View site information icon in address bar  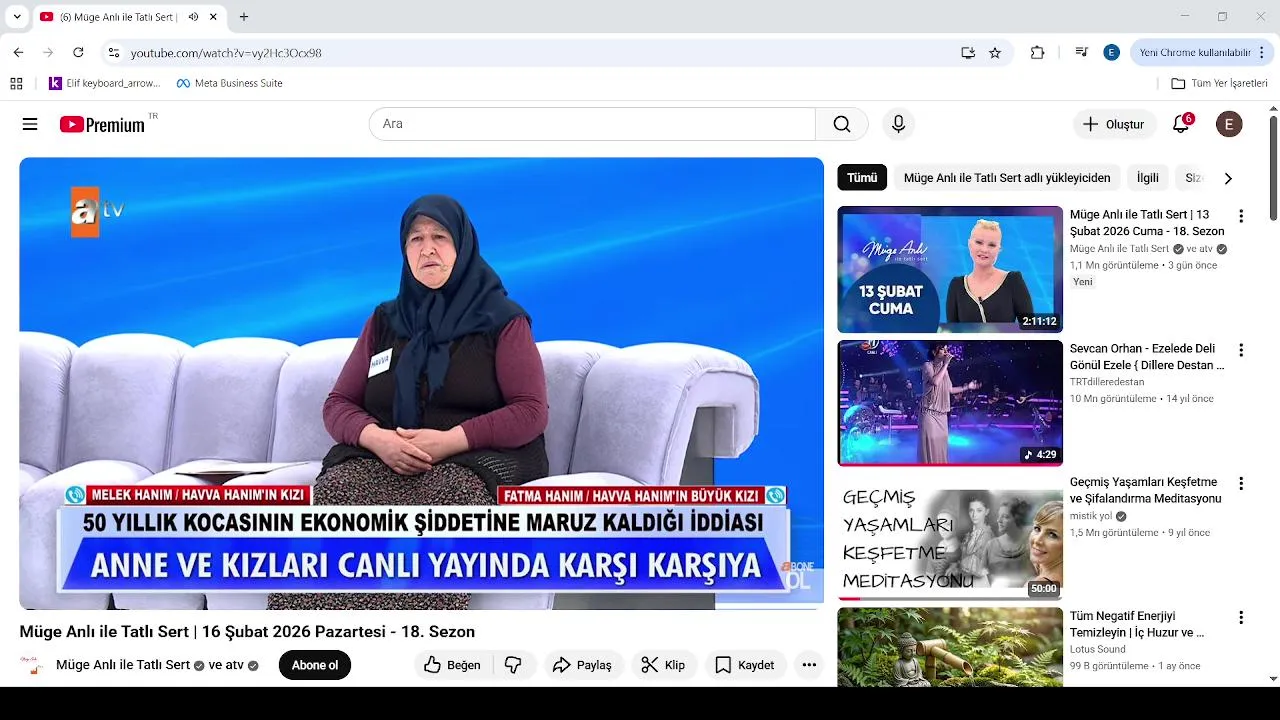(x=114, y=52)
